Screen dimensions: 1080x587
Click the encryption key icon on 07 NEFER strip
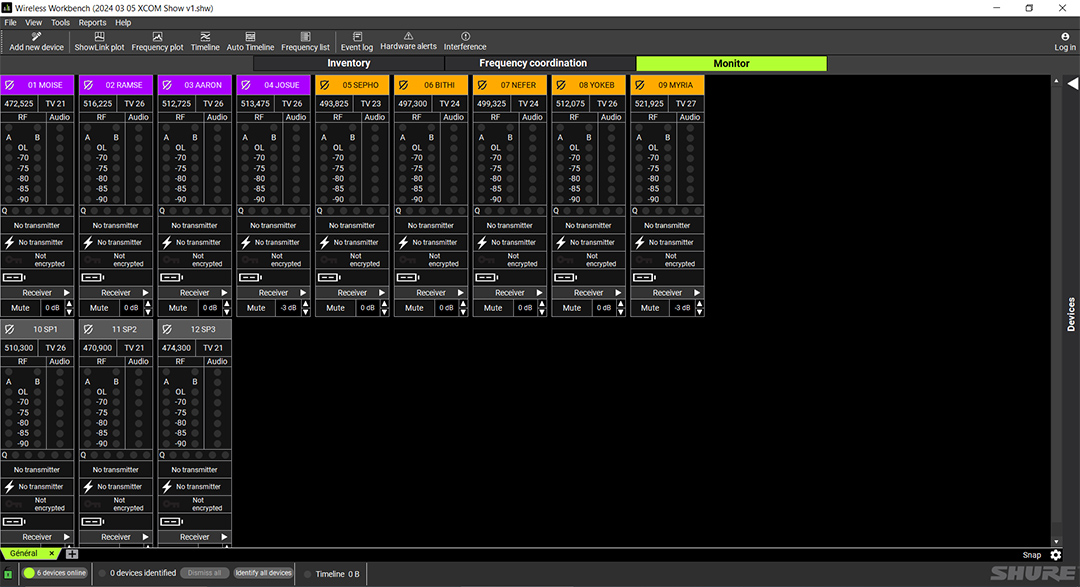[486, 260]
